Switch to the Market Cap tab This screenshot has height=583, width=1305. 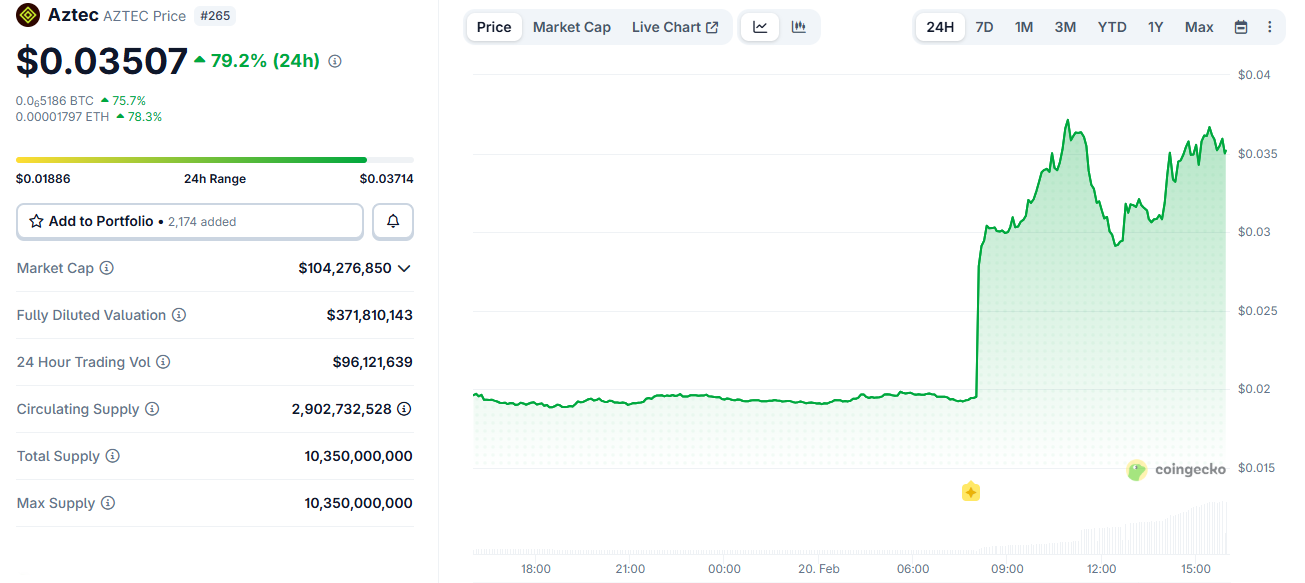(x=571, y=27)
